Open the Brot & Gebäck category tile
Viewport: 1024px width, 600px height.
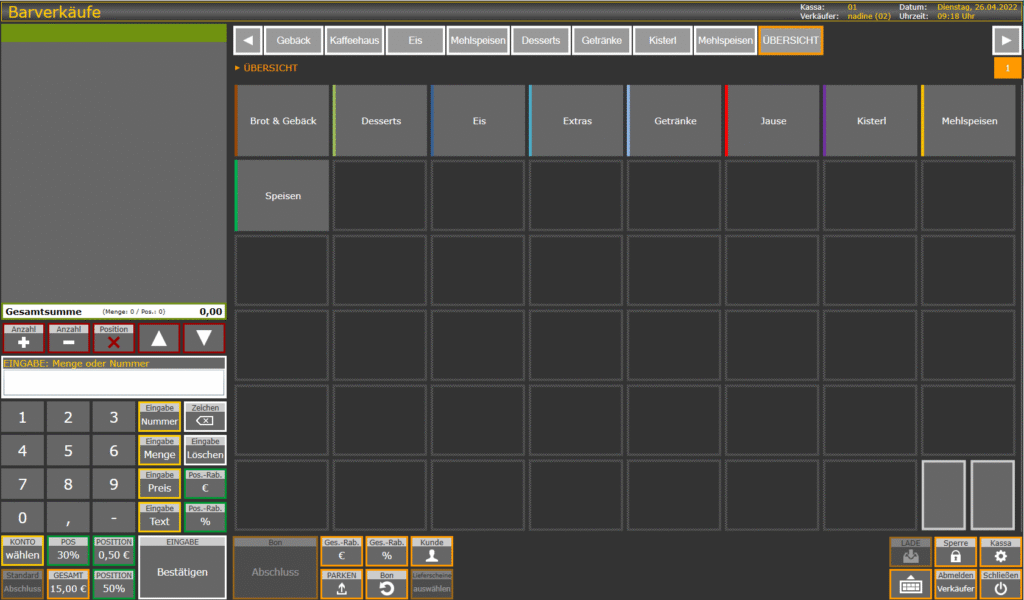point(283,121)
